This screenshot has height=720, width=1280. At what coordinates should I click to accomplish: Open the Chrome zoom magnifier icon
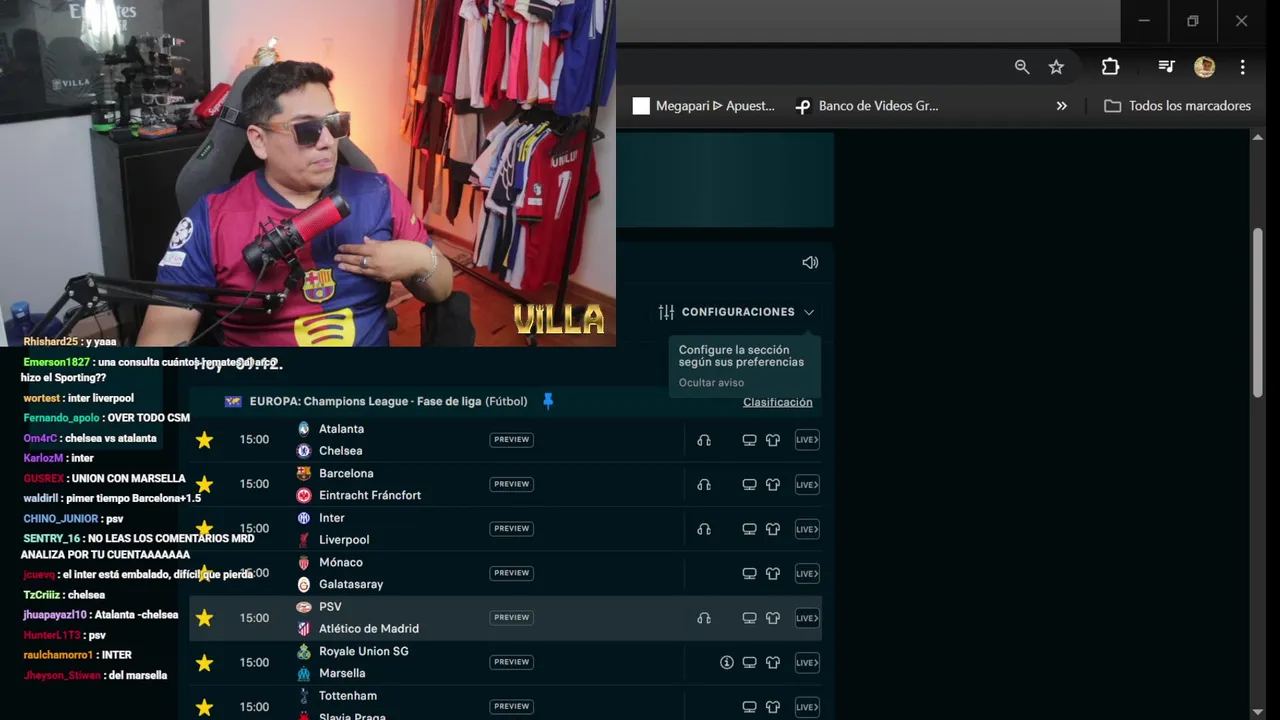1022,67
